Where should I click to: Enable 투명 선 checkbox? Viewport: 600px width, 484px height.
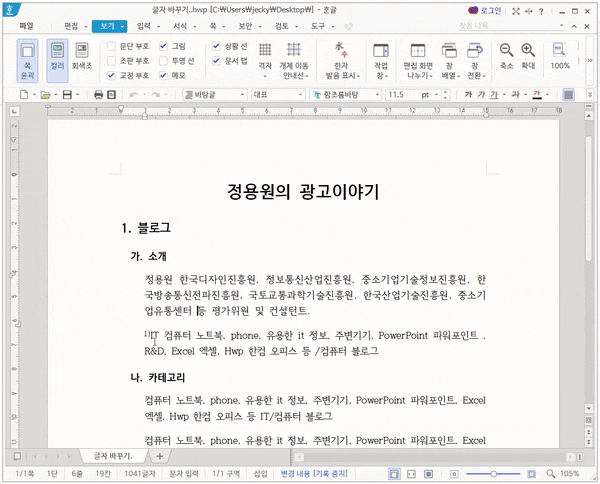[x=163, y=60]
